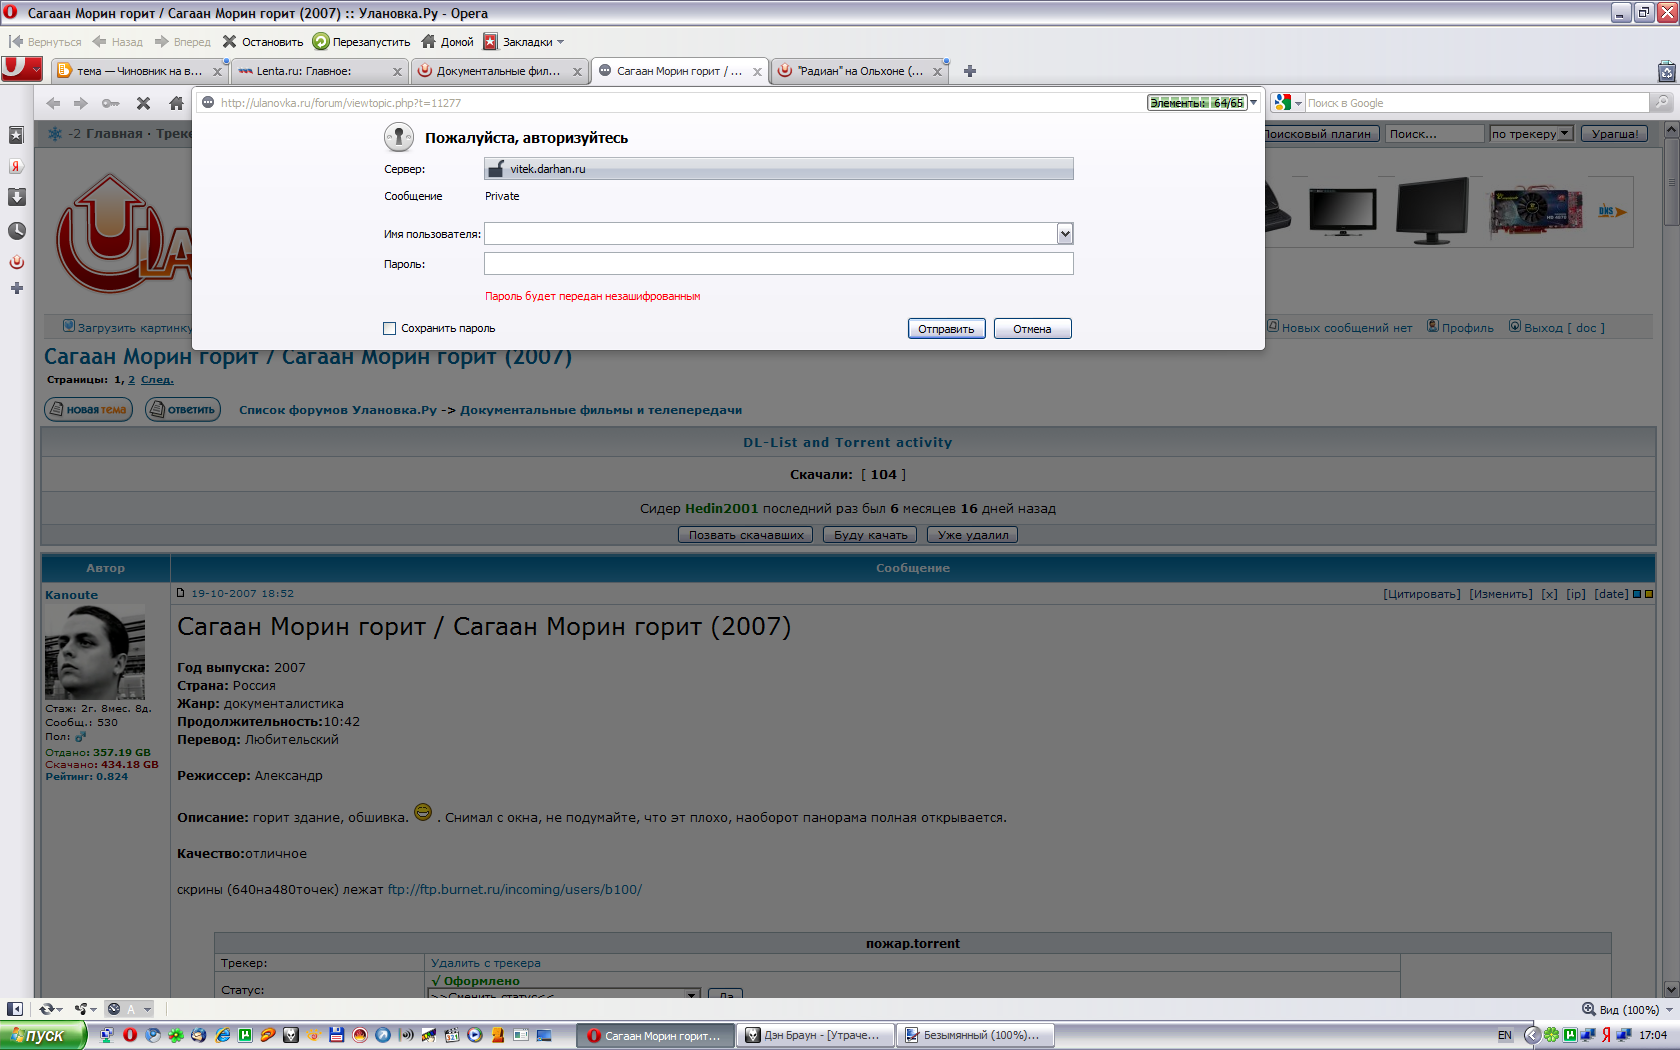Viewport: 1680px width, 1050px height.
Task: Open a new tab with the plus button
Action: (x=969, y=71)
